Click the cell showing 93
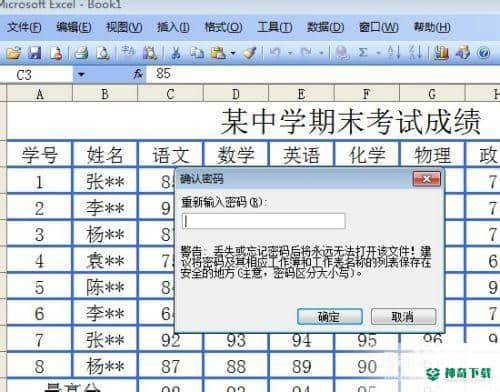The image size is (500, 392). pos(236,340)
